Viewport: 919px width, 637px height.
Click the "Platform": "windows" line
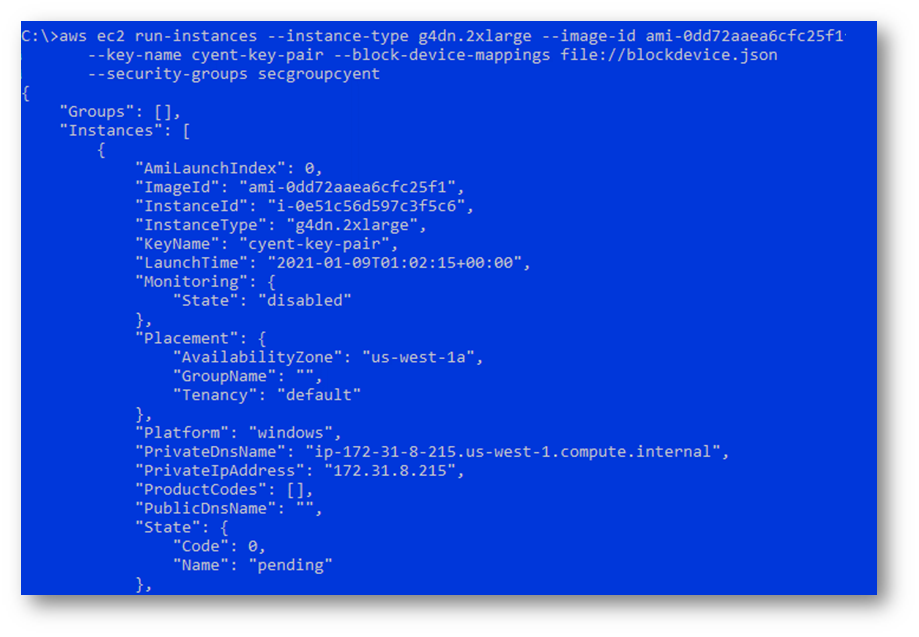point(238,433)
